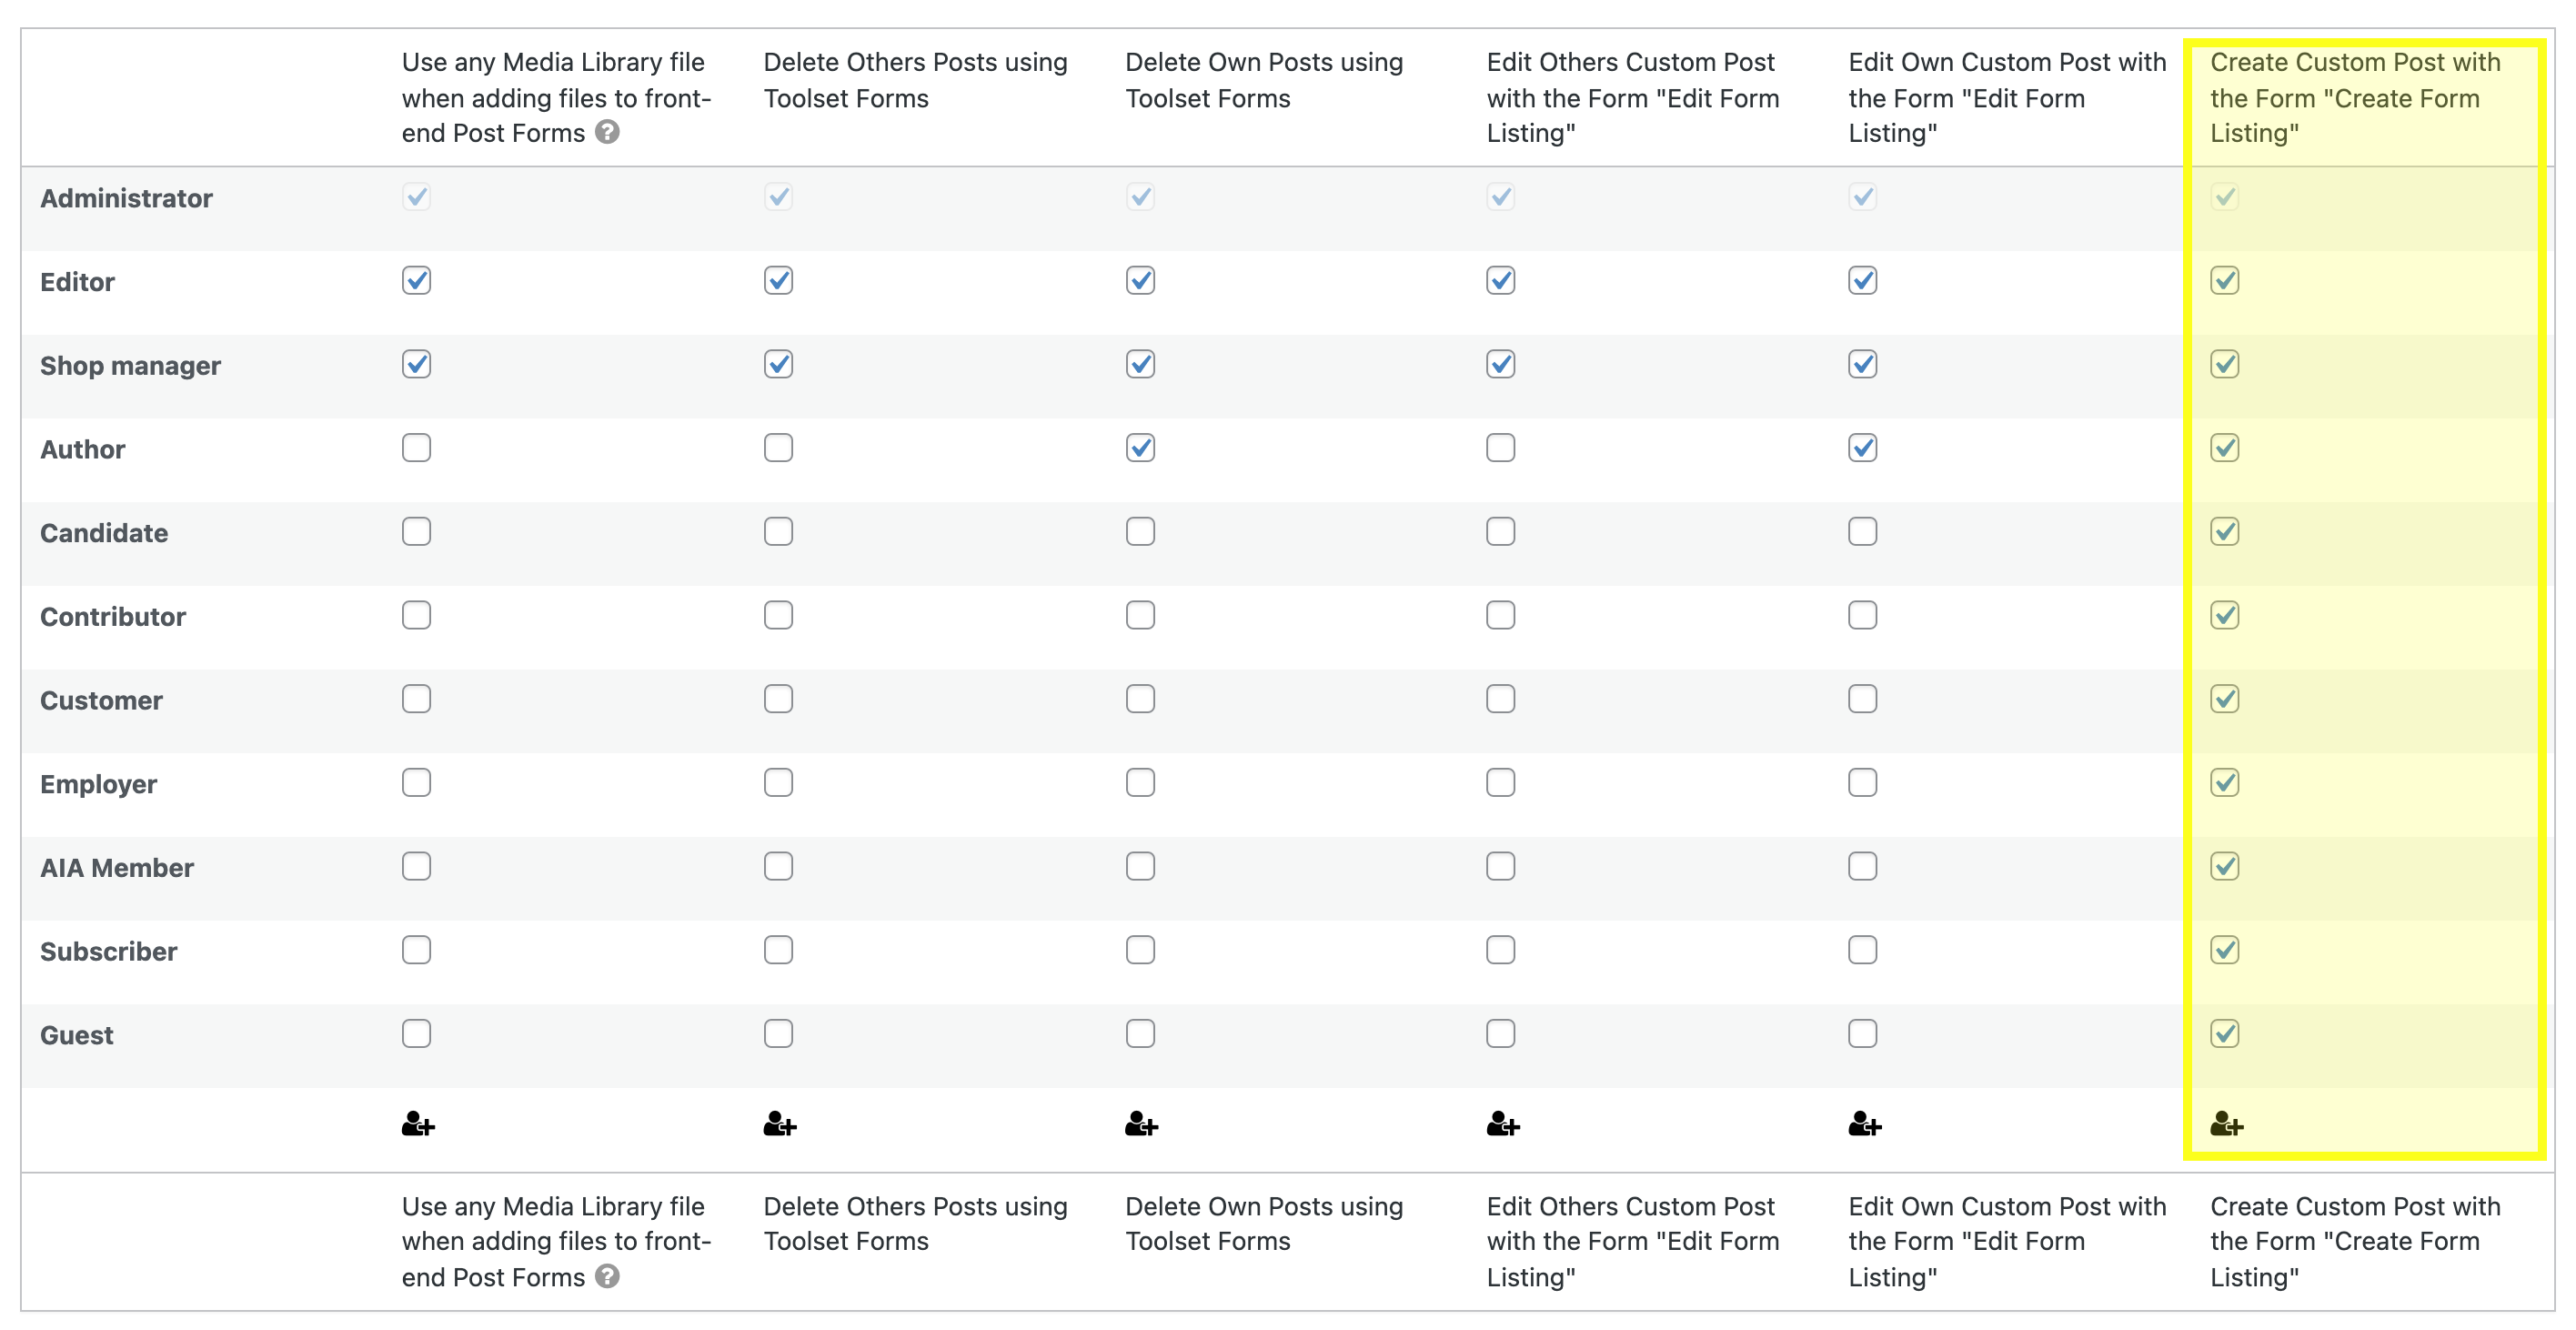This screenshot has width=2576, height=1330.
Task: Uncheck Customer's Create Custom Post checkbox
Action: [x=2225, y=698]
